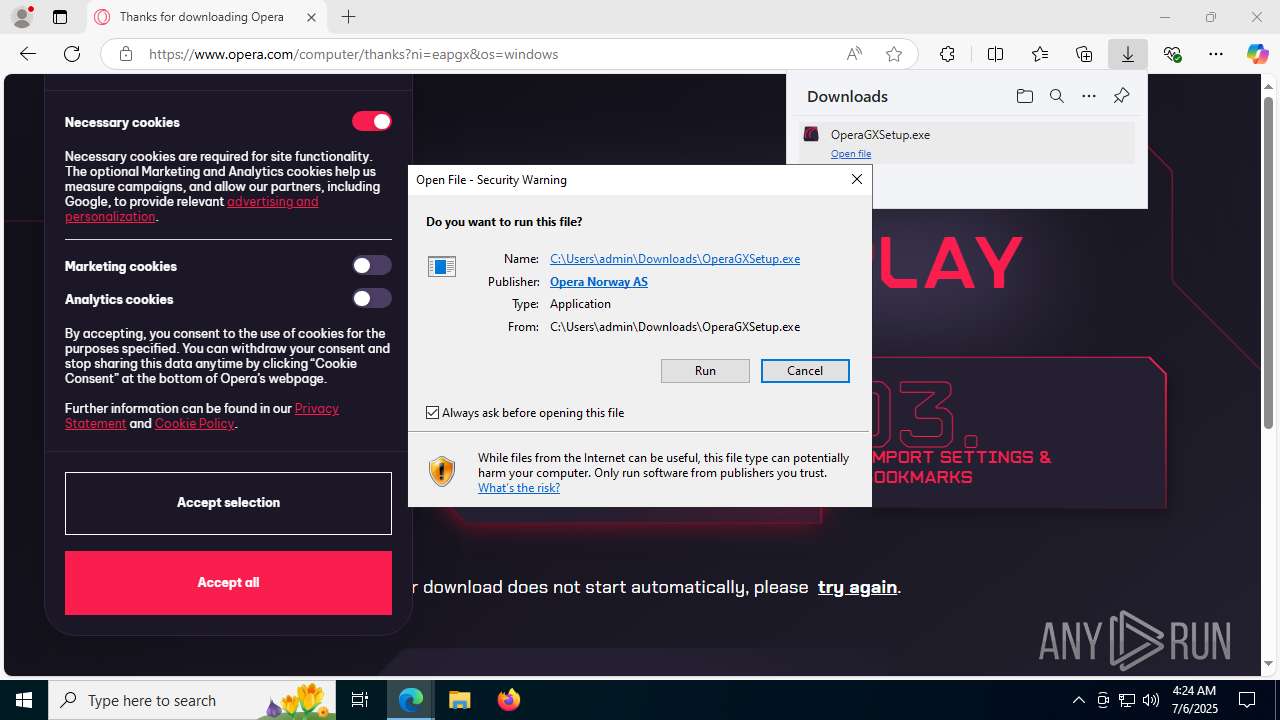Click the try again download link
1280x720 pixels.
tap(857, 587)
